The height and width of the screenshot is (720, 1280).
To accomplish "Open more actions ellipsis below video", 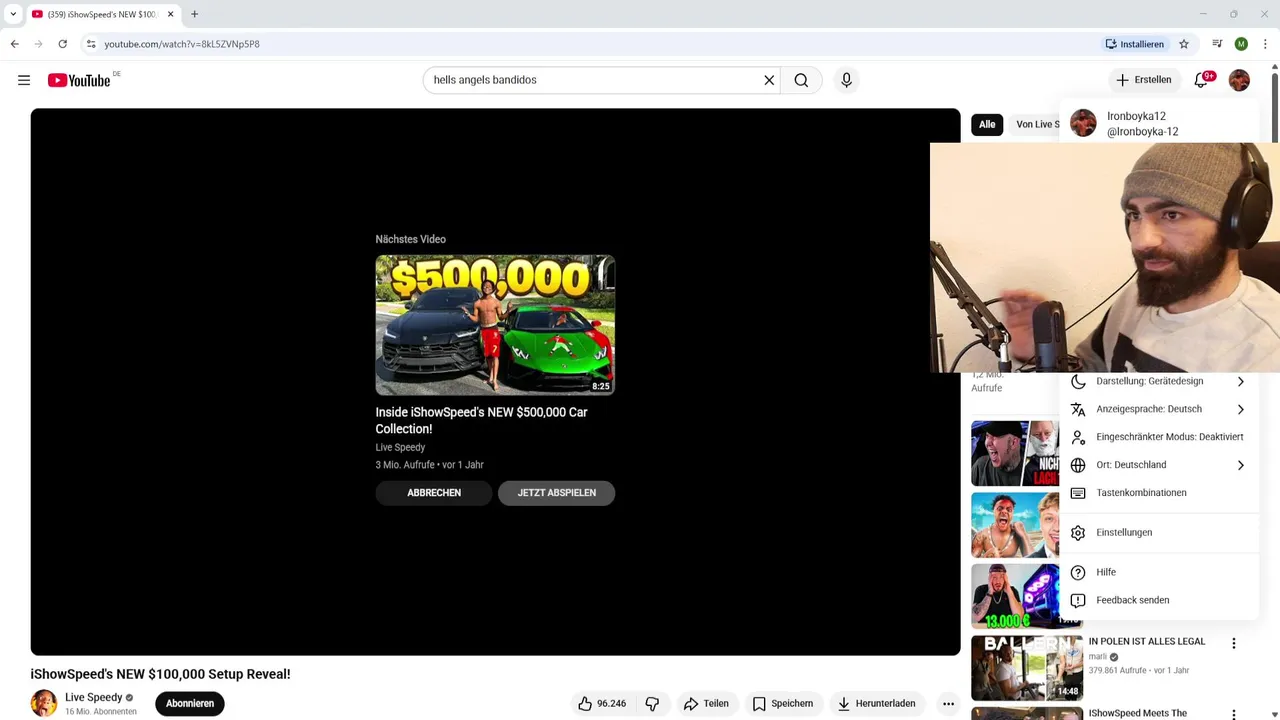I will (x=948, y=704).
